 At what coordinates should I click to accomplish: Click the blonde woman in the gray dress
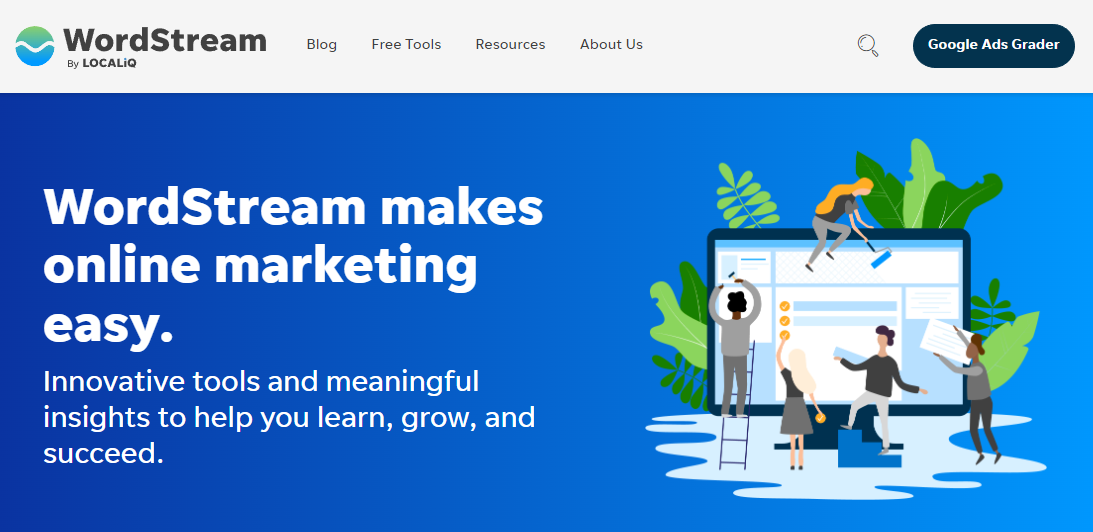(x=798, y=404)
